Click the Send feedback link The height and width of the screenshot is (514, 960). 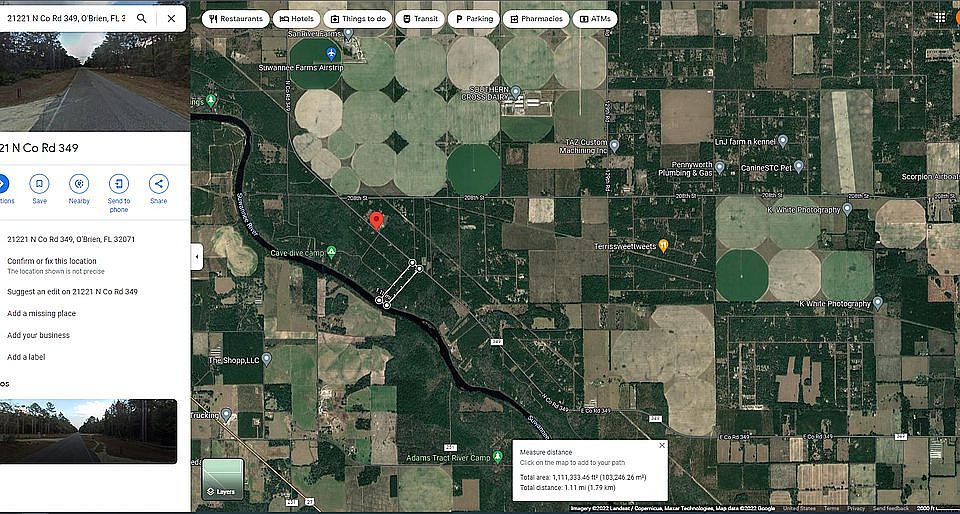[891, 508]
